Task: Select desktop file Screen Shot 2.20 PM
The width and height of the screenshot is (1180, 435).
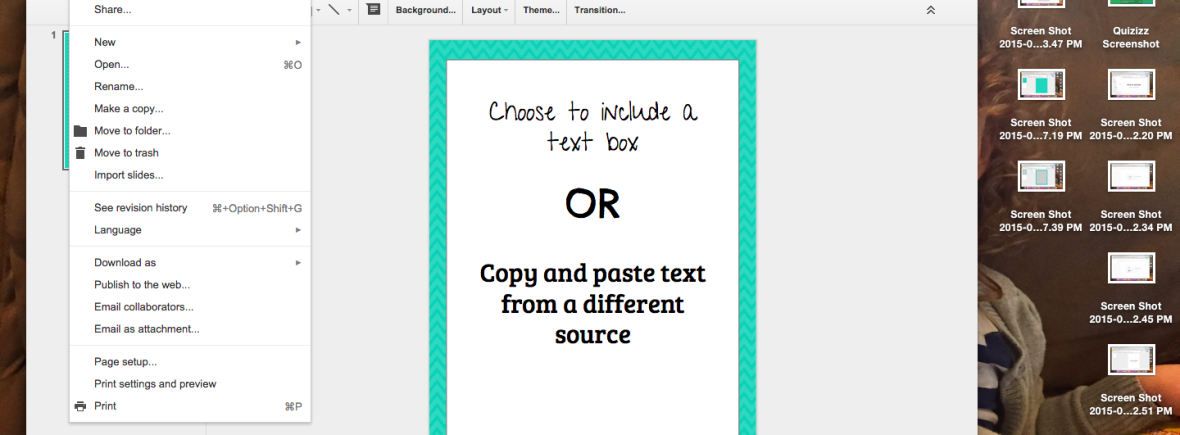Action: click(1131, 105)
